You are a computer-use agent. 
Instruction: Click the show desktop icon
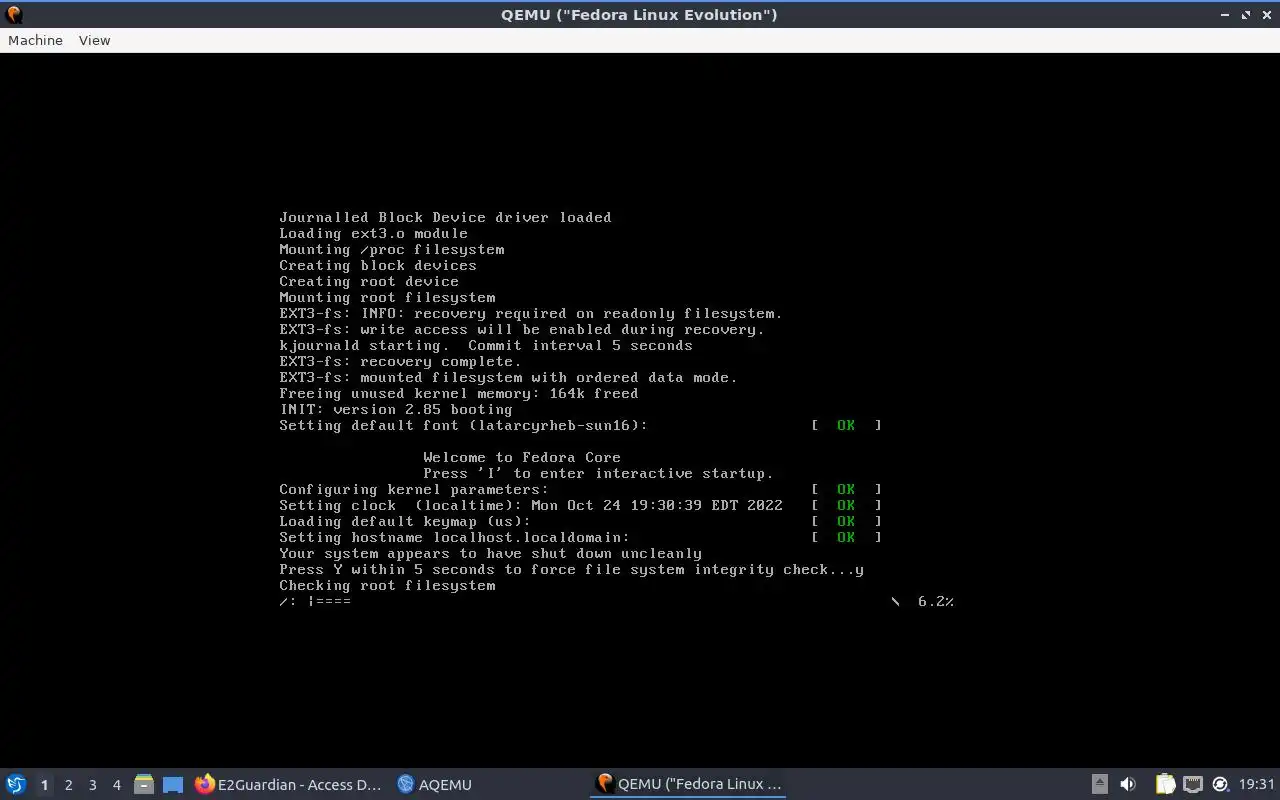pyautogui.click(x=173, y=784)
